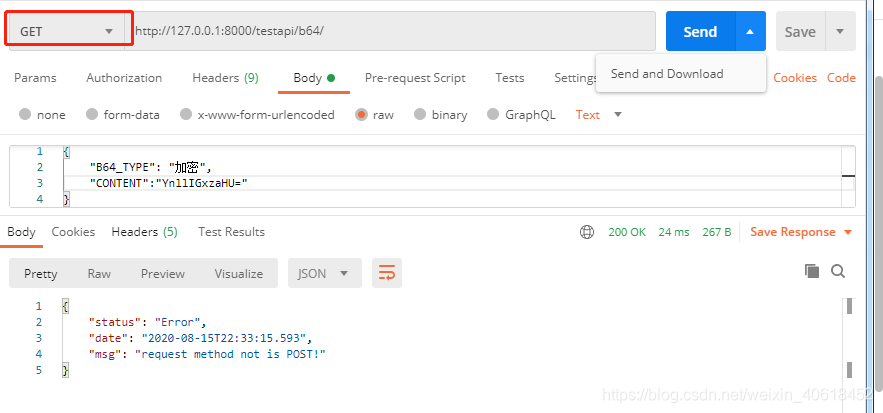Select the binary body type
Screen dimensions: 883x413
click(x=440, y=115)
